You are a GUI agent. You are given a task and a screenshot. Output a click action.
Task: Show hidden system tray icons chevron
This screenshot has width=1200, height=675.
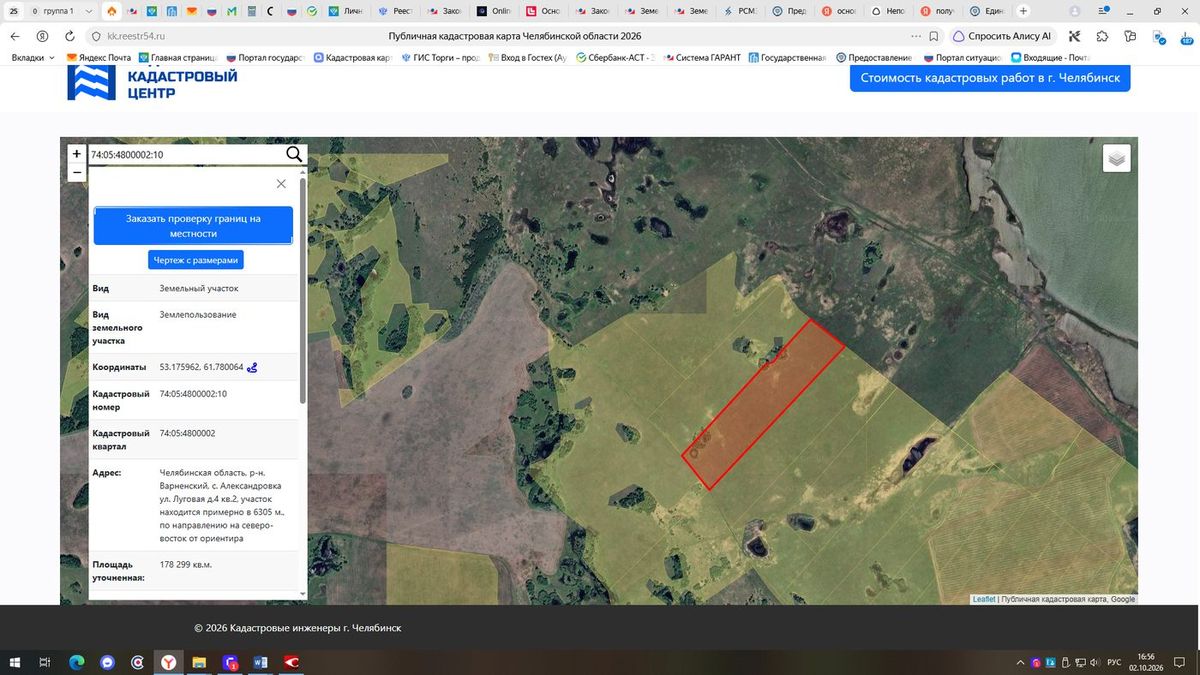[1020, 662]
